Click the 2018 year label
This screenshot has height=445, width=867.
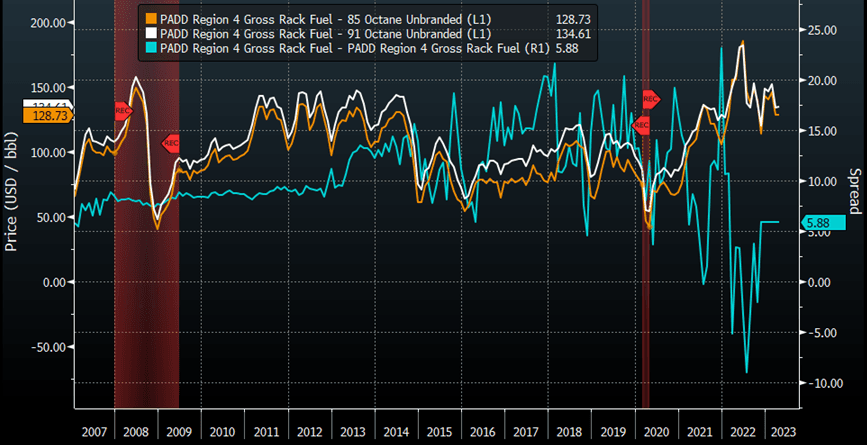567,431
